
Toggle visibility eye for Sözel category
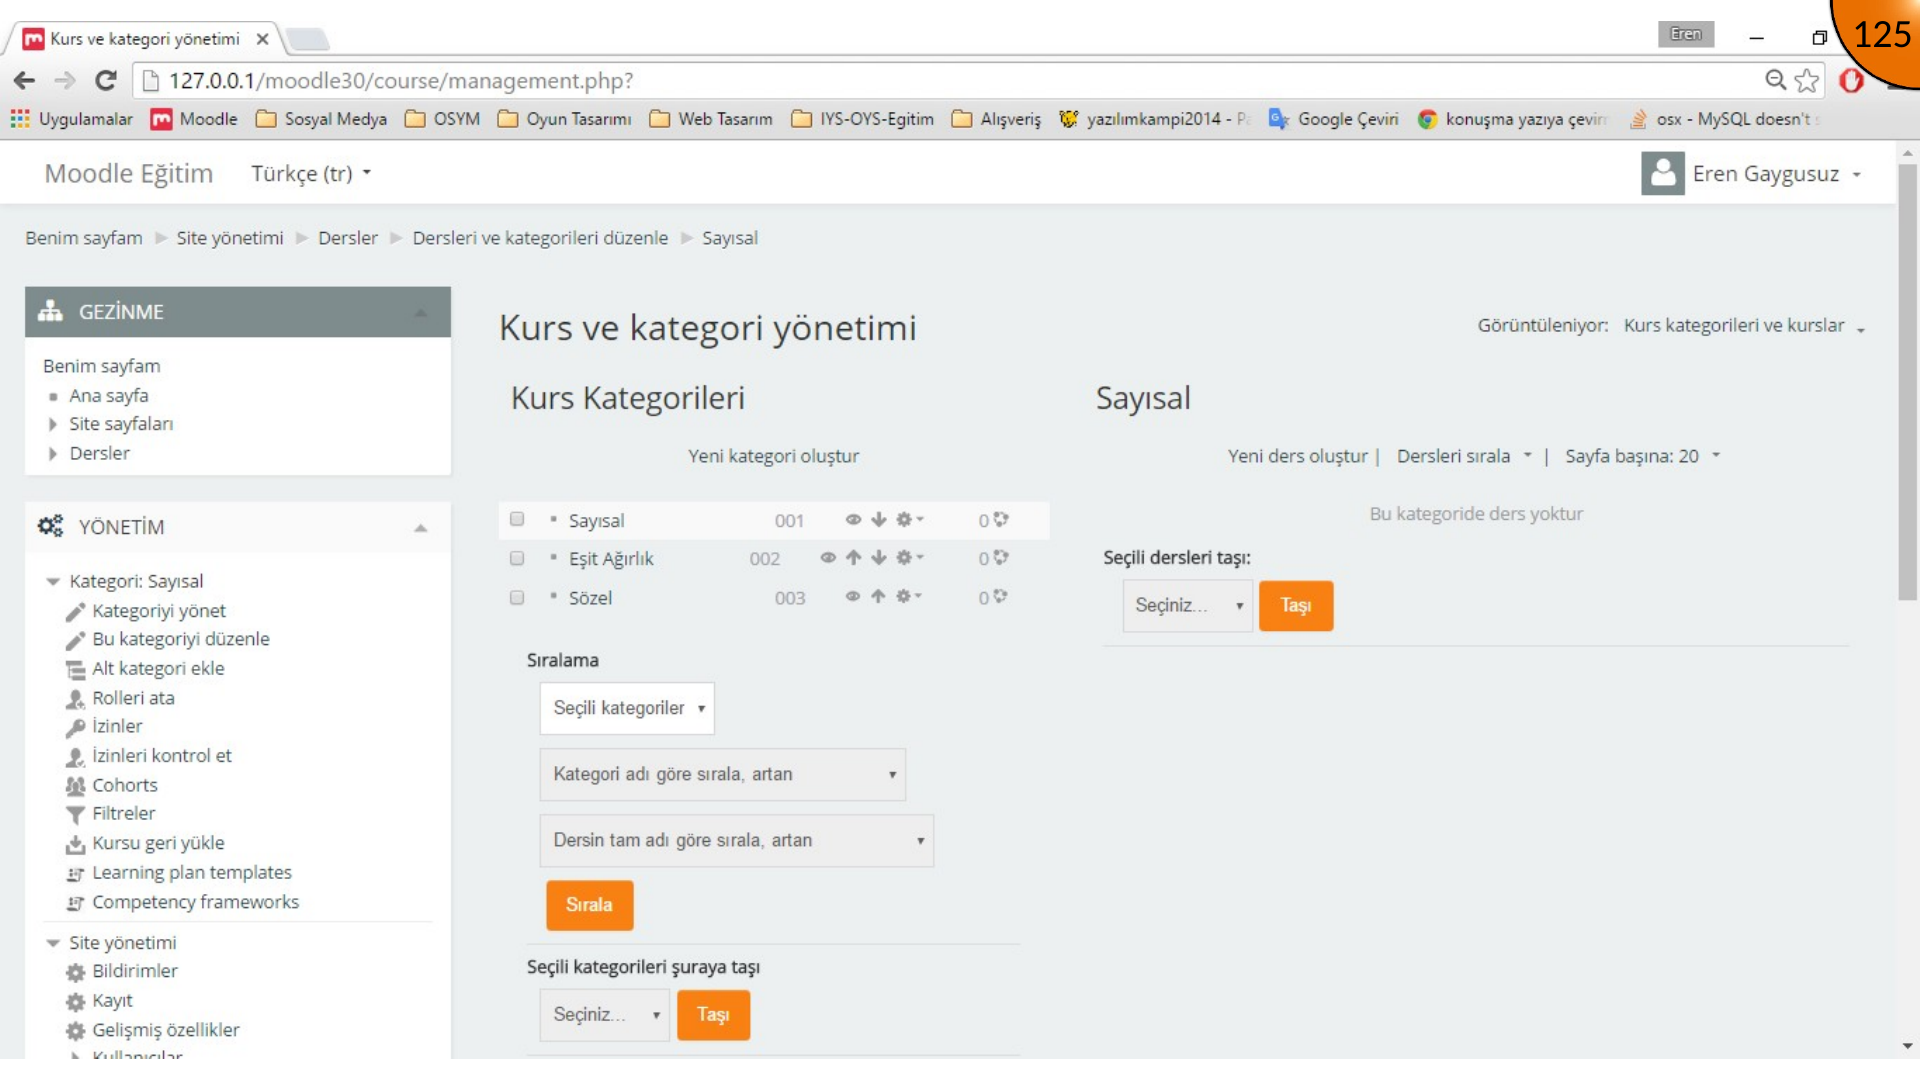pos(853,597)
